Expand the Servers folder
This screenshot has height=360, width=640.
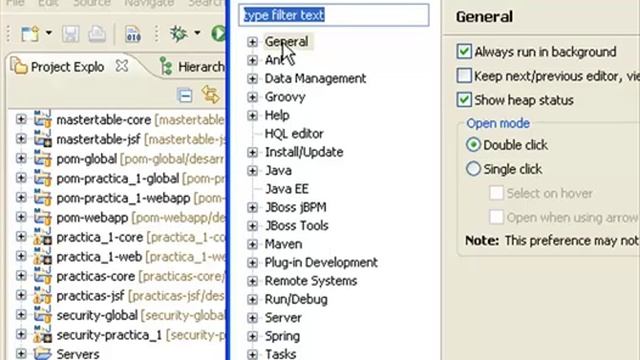pos(21,353)
